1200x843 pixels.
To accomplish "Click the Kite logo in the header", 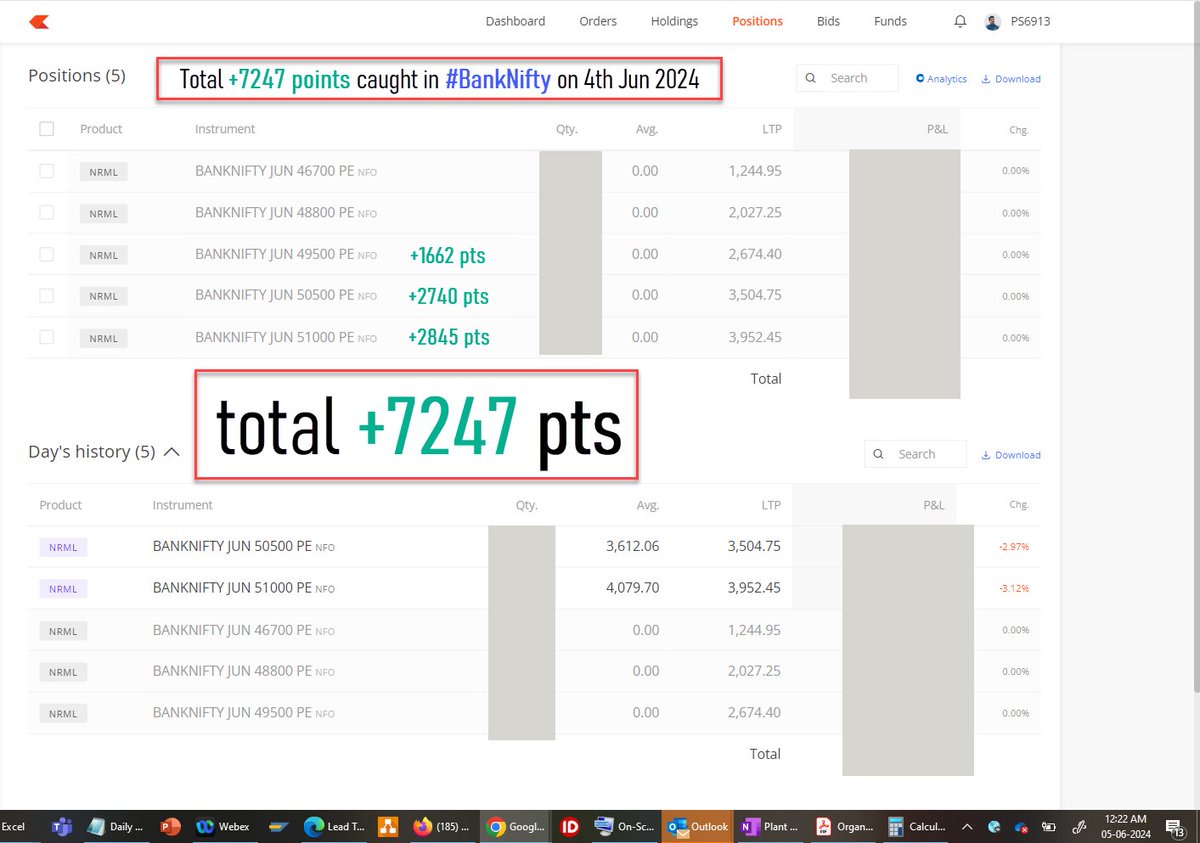I will click(39, 21).
